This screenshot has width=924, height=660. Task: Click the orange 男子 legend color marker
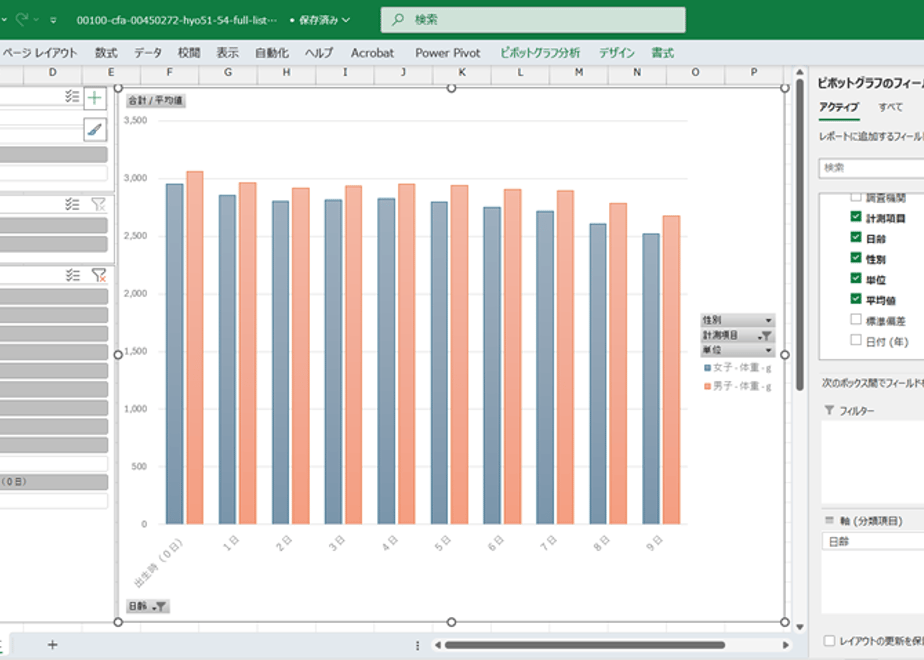(707, 387)
